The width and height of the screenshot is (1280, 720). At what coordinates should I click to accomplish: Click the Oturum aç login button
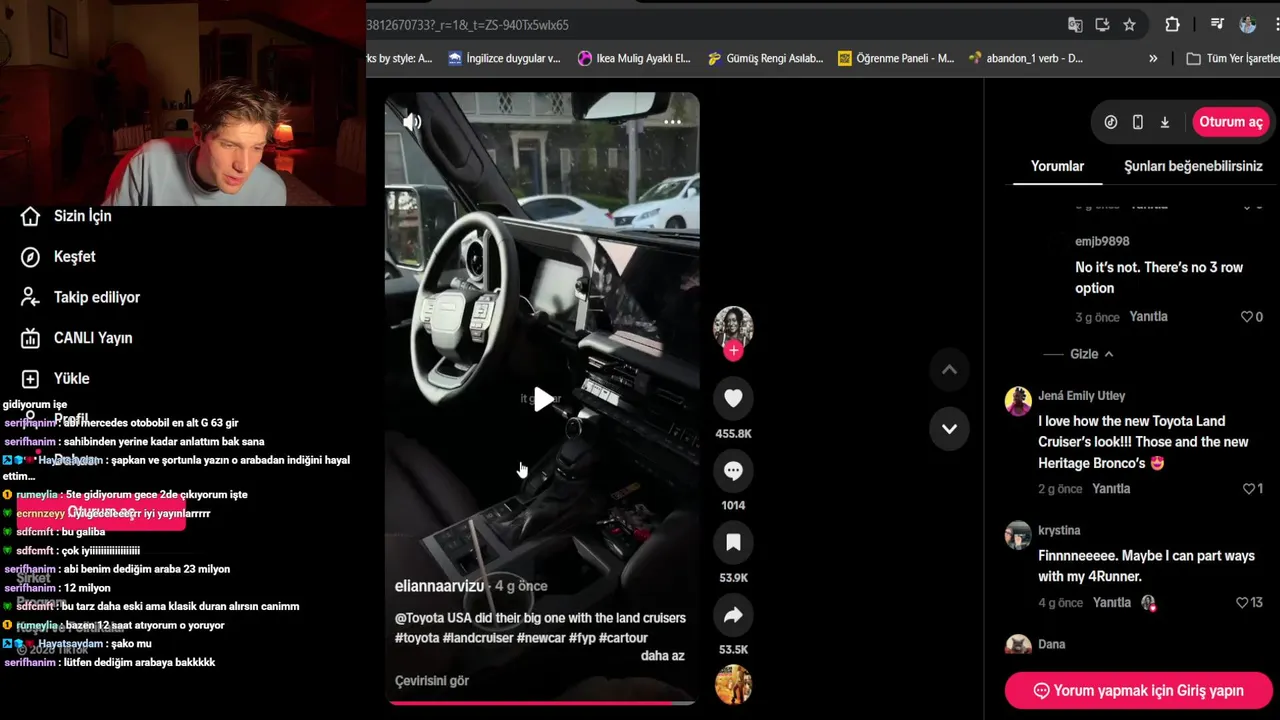pos(1231,122)
